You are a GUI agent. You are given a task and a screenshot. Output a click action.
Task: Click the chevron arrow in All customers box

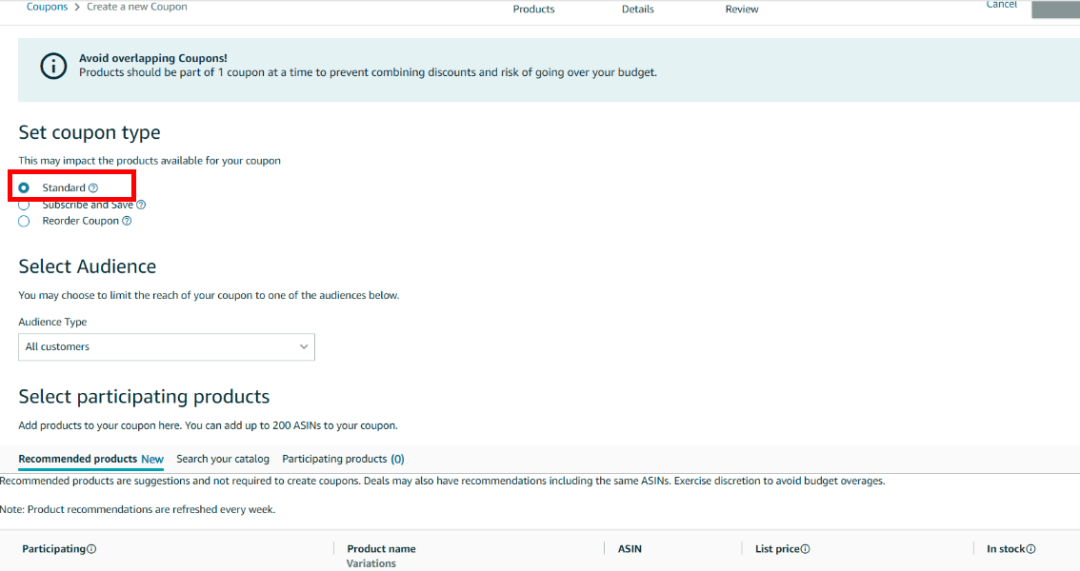pos(304,347)
